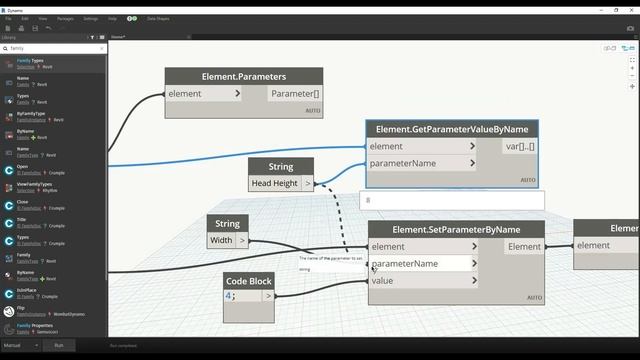Click the magnifier icon in library search
Image resolution: width=640 pixels, height=360 pixels.
point(5,49)
